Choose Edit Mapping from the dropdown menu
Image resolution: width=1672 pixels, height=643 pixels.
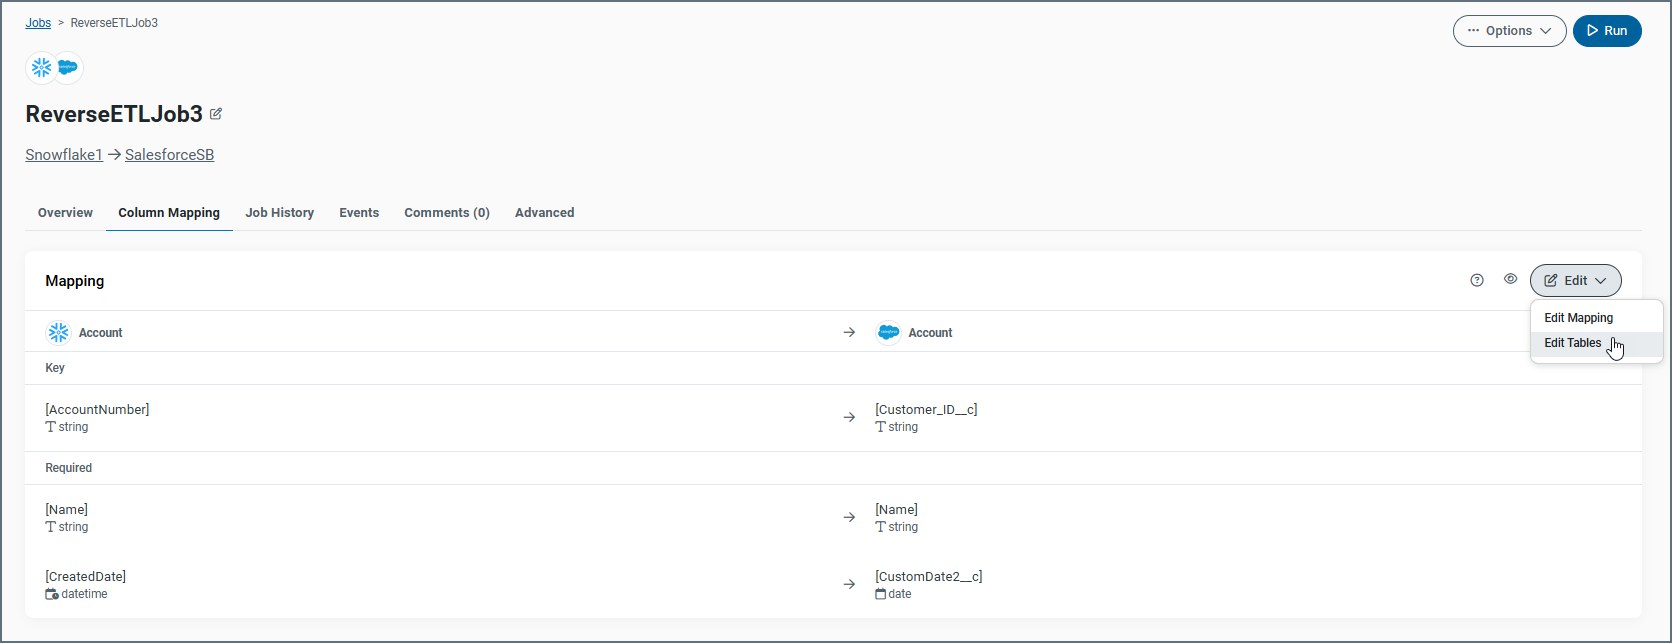[1578, 318]
